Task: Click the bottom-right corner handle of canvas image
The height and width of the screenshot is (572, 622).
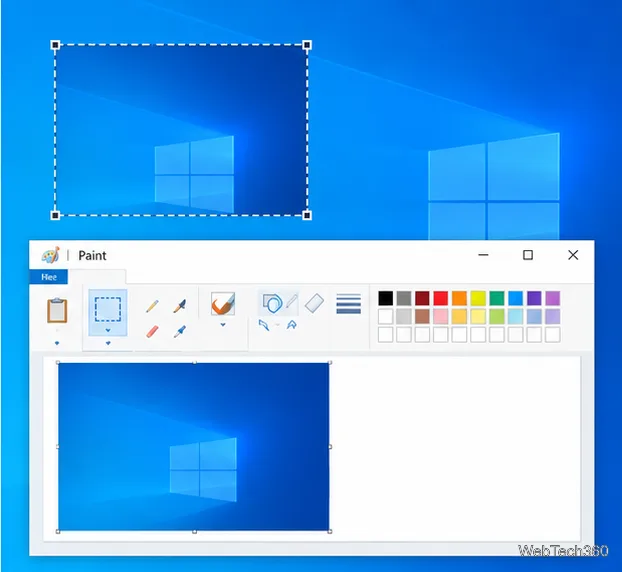Action: coord(330,532)
